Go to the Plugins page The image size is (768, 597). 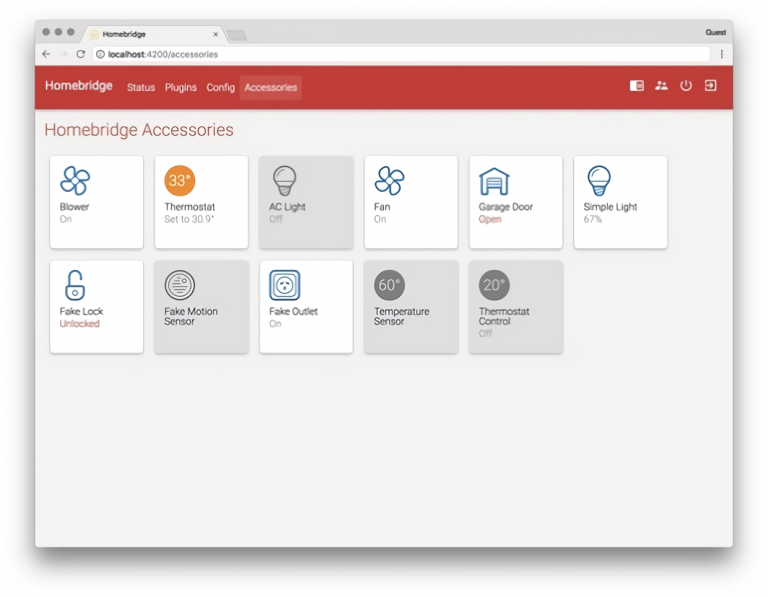pos(181,88)
